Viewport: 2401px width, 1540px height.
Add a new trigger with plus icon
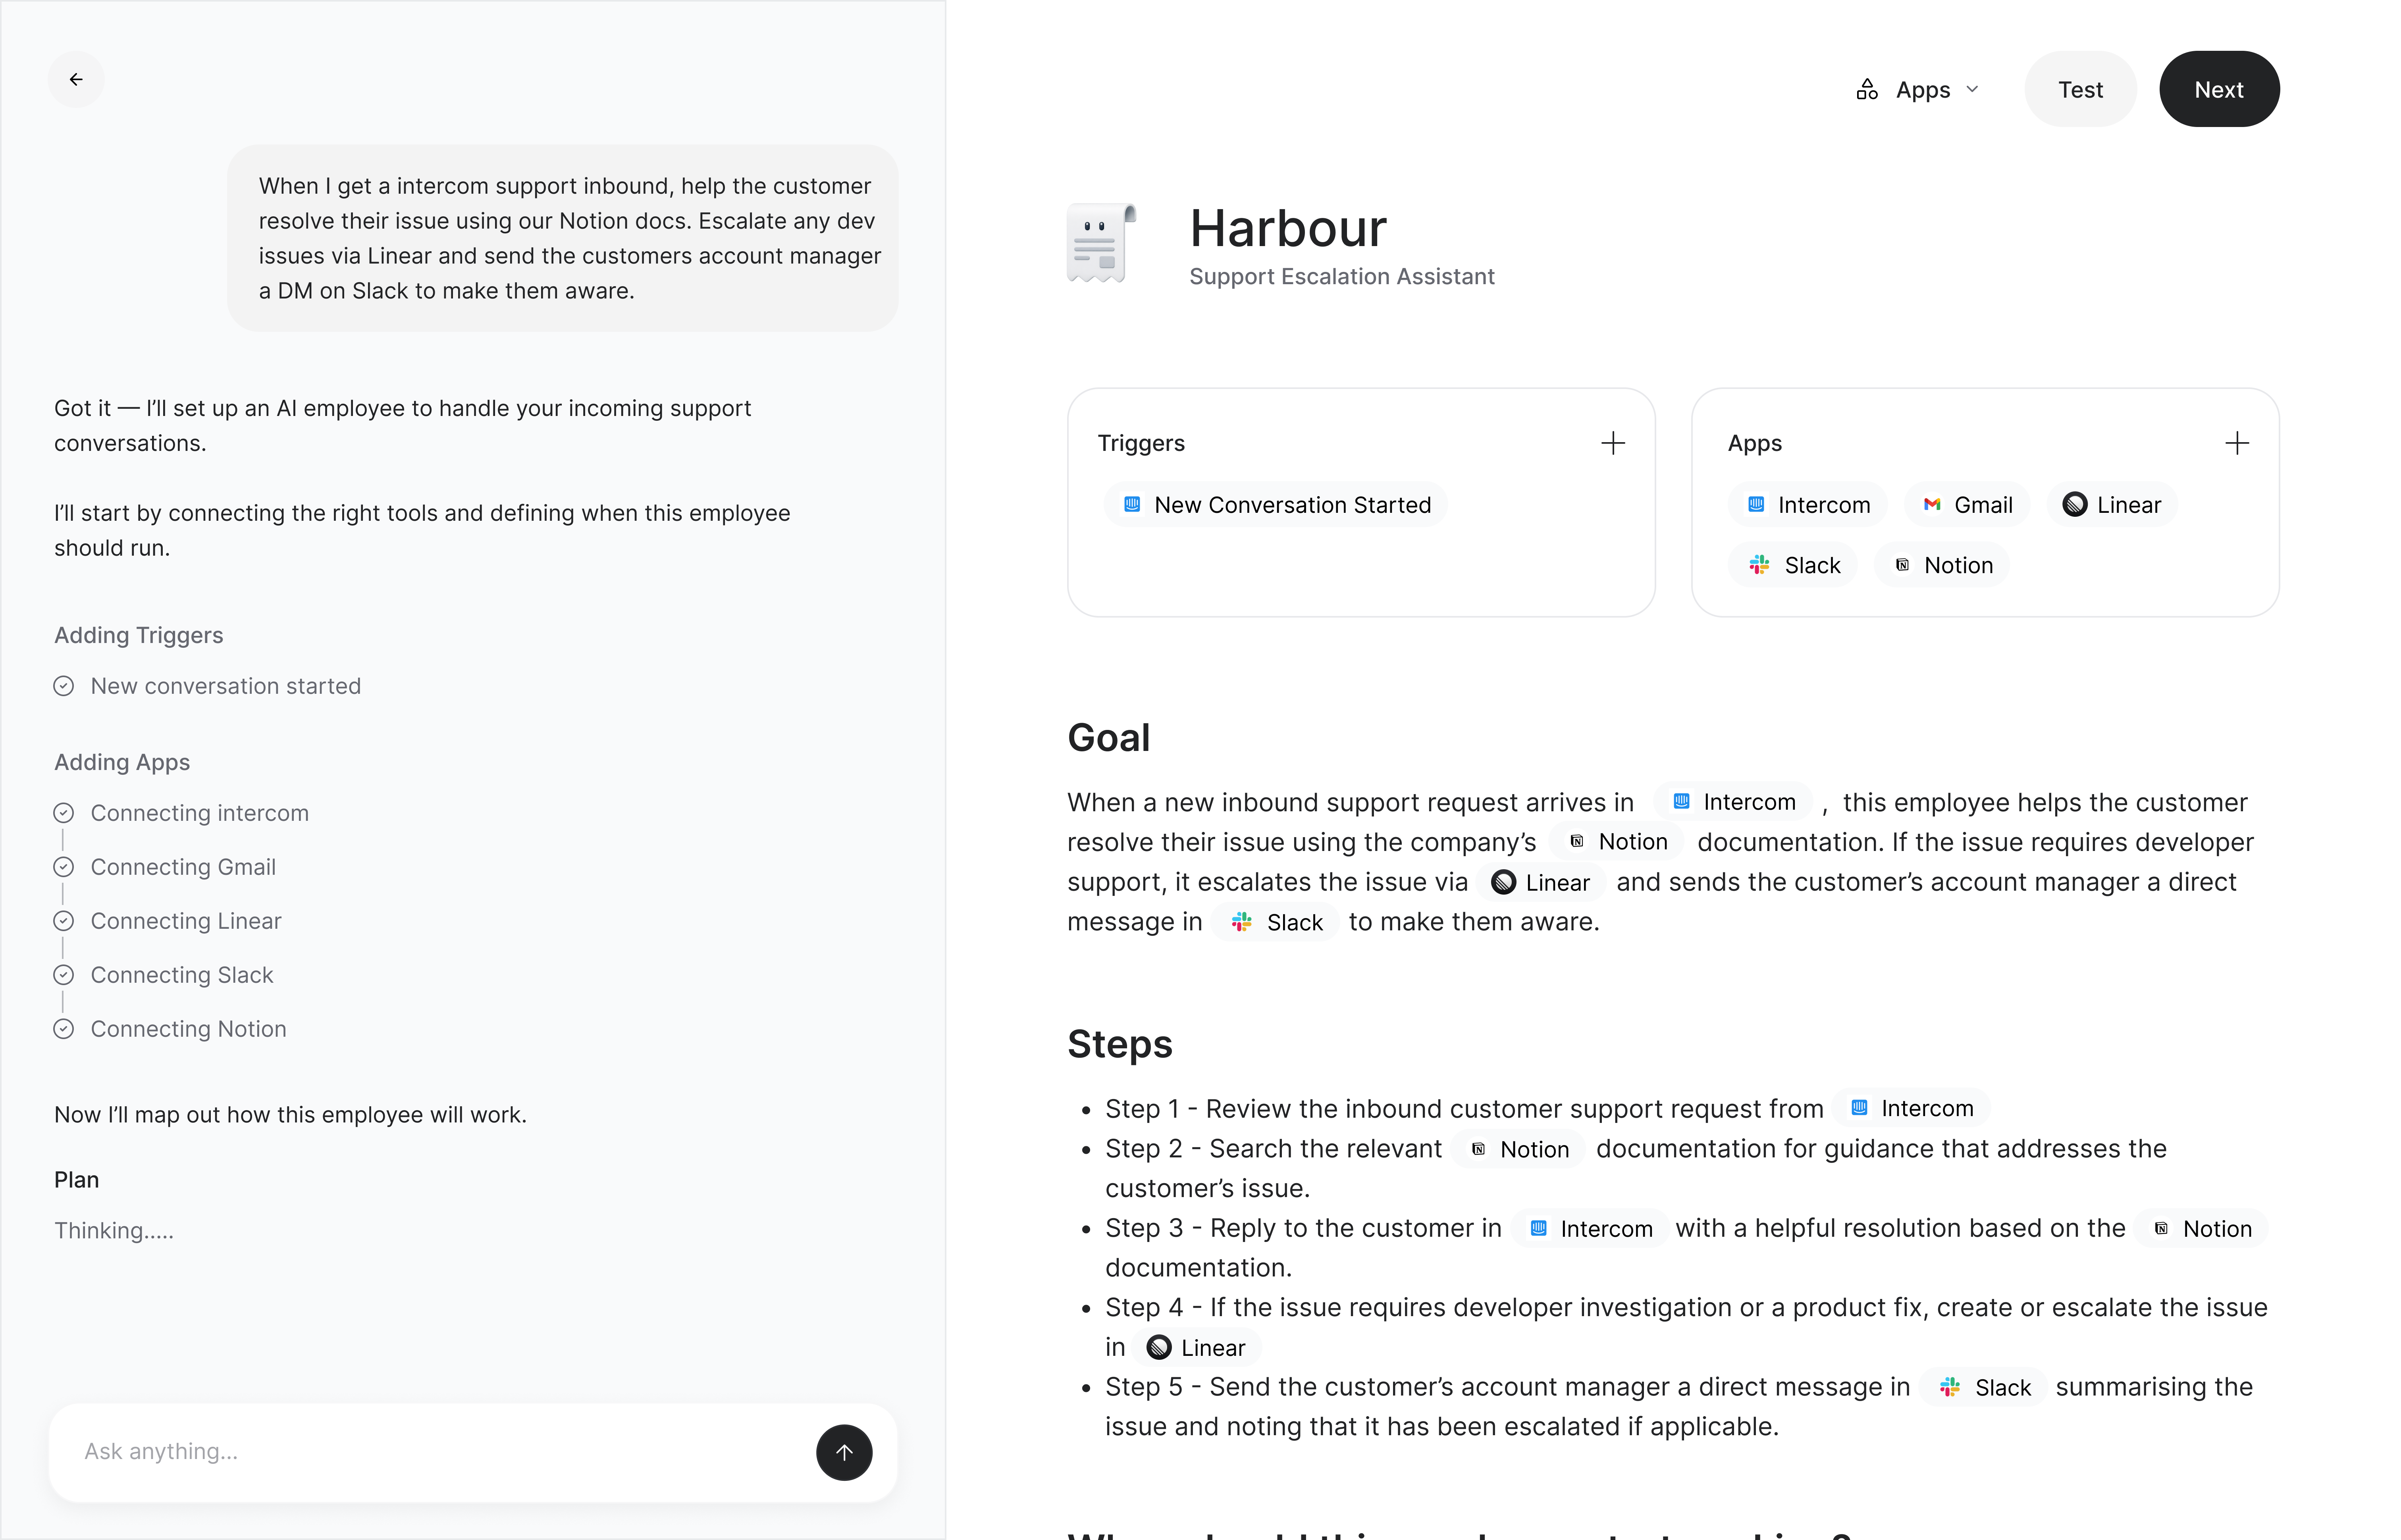tap(1612, 443)
